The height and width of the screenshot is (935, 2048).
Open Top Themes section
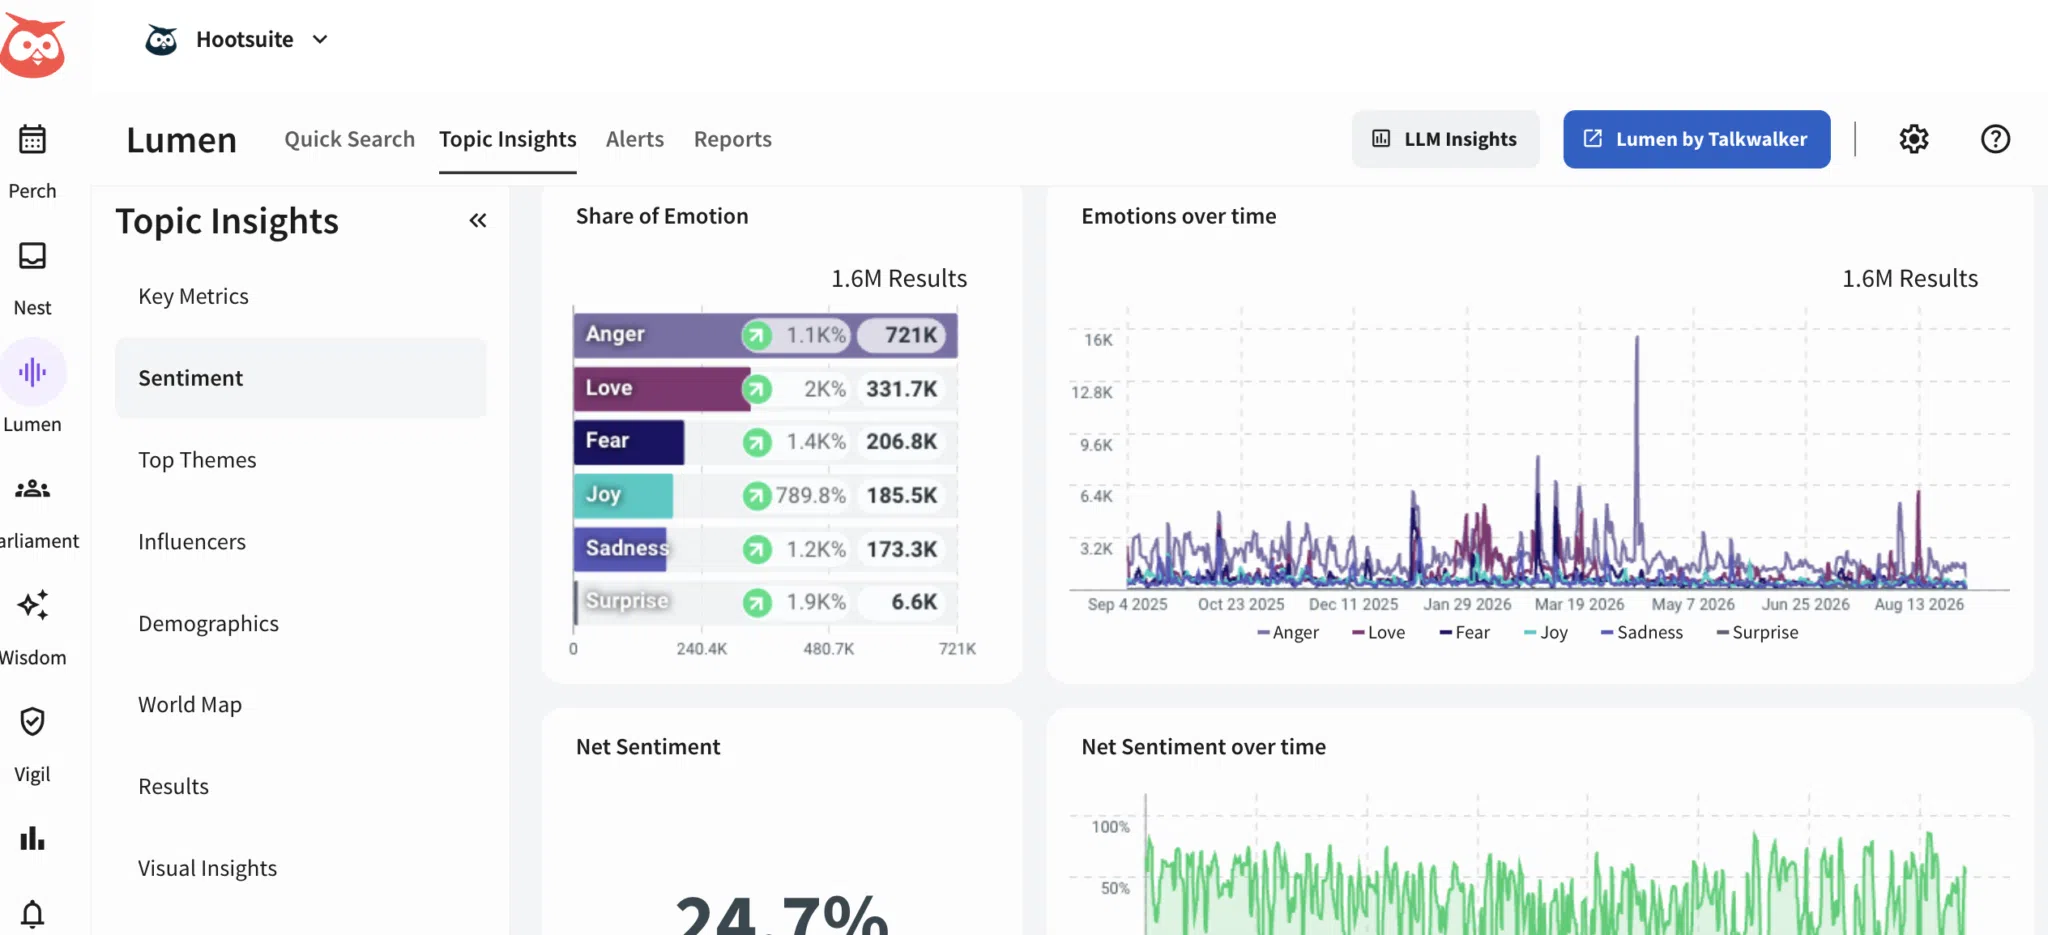pyautogui.click(x=300, y=460)
